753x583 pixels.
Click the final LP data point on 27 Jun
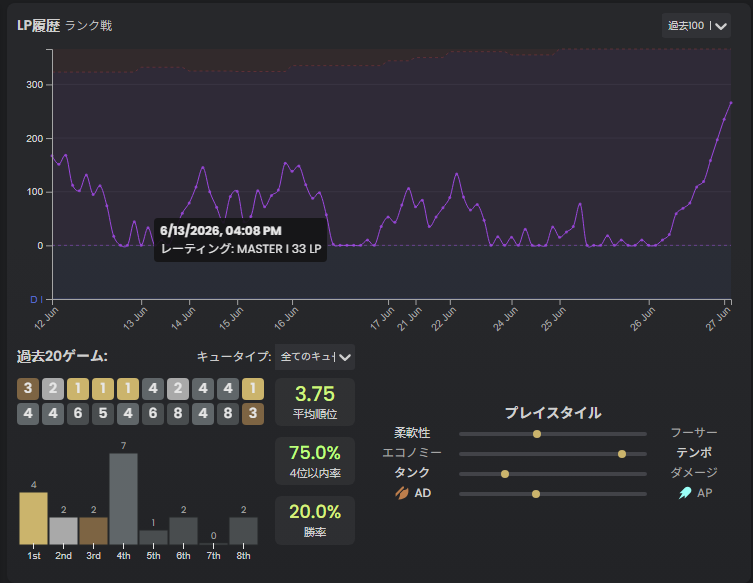point(731,102)
